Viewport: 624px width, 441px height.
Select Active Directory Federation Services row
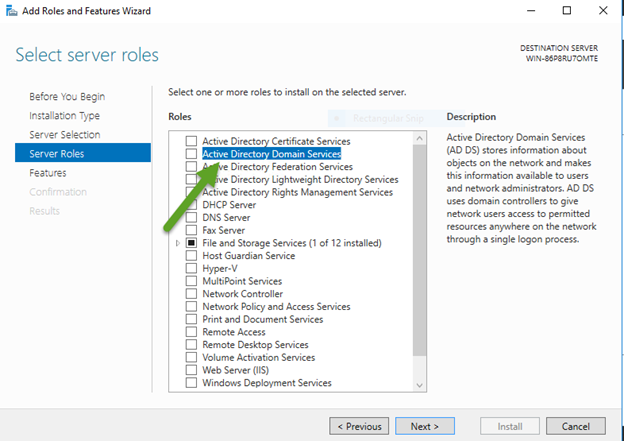click(277, 166)
